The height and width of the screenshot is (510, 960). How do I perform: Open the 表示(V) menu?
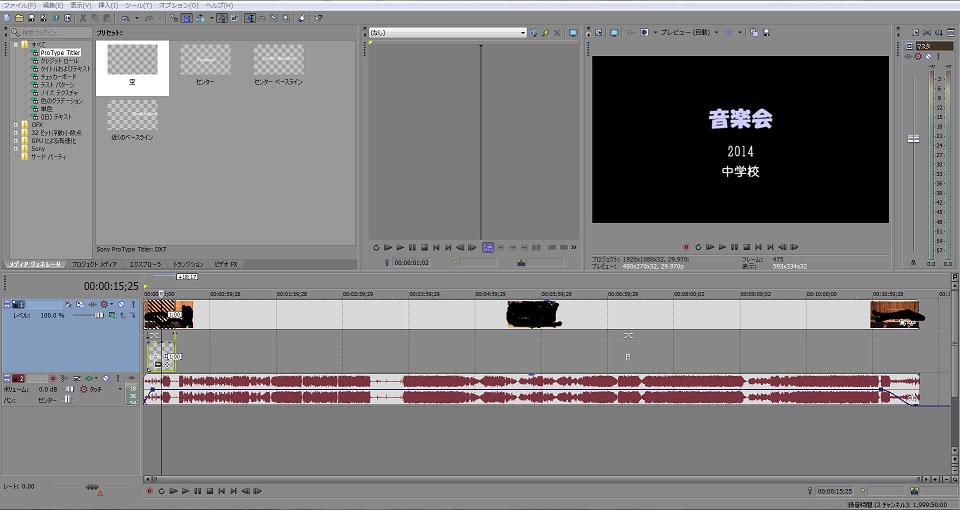coord(81,5)
